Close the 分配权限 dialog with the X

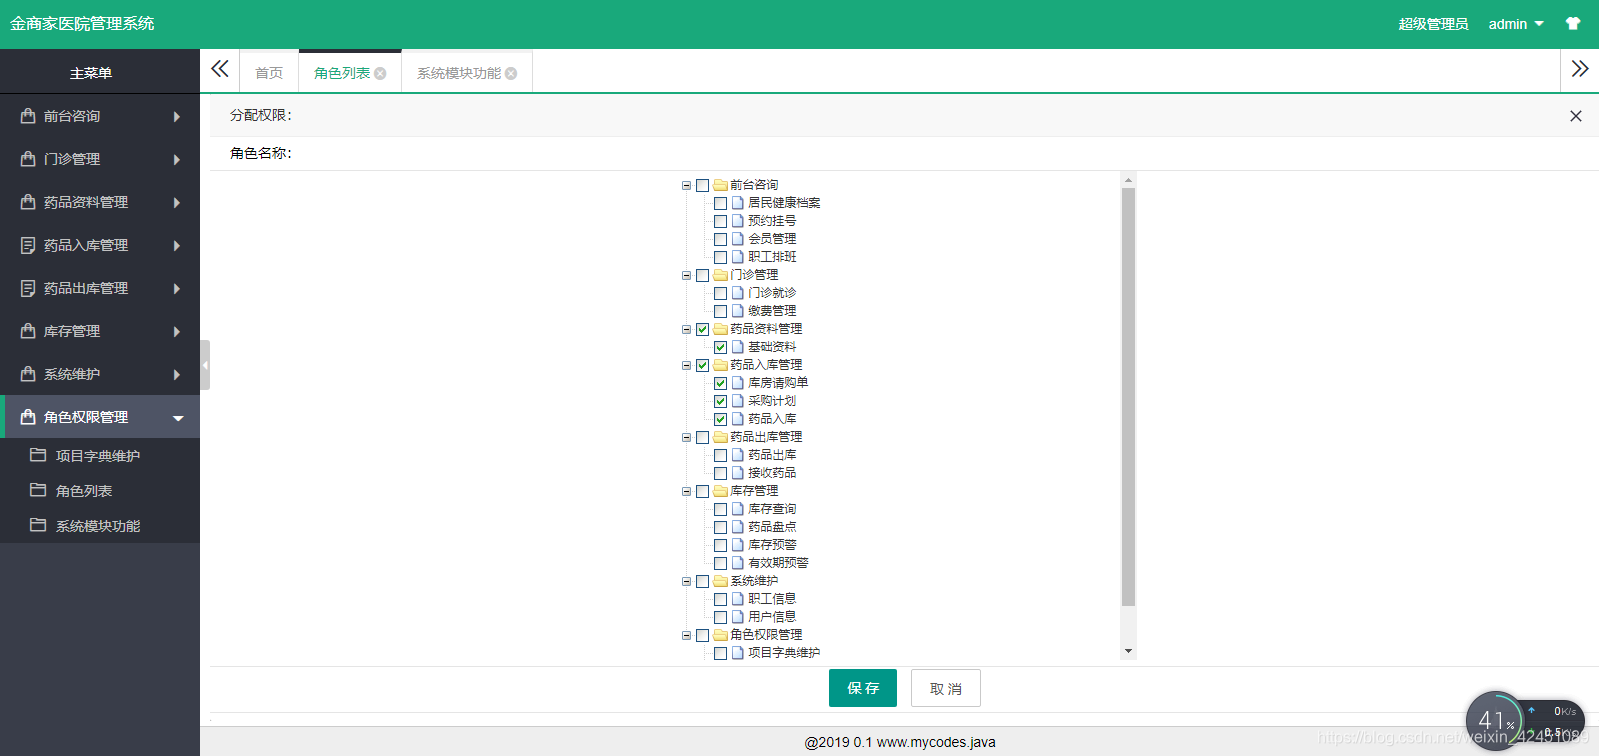click(x=1576, y=116)
